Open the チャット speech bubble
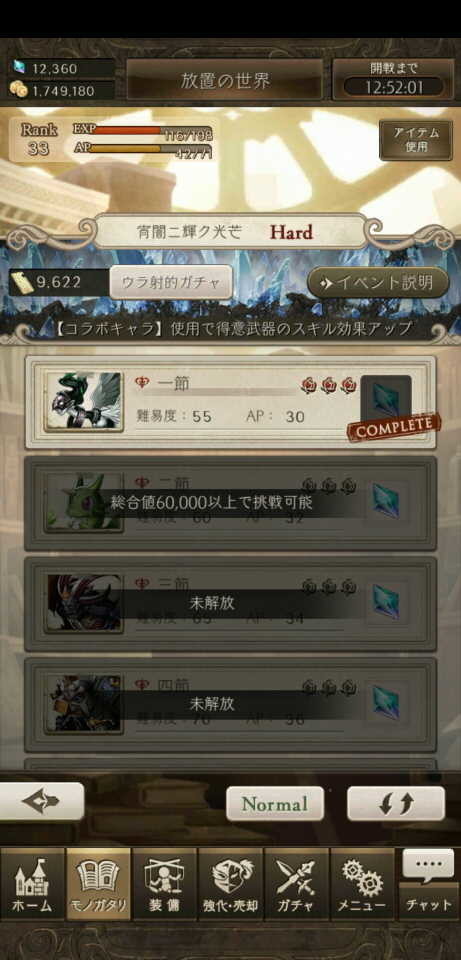 pyautogui.click(x=429, y=884)
